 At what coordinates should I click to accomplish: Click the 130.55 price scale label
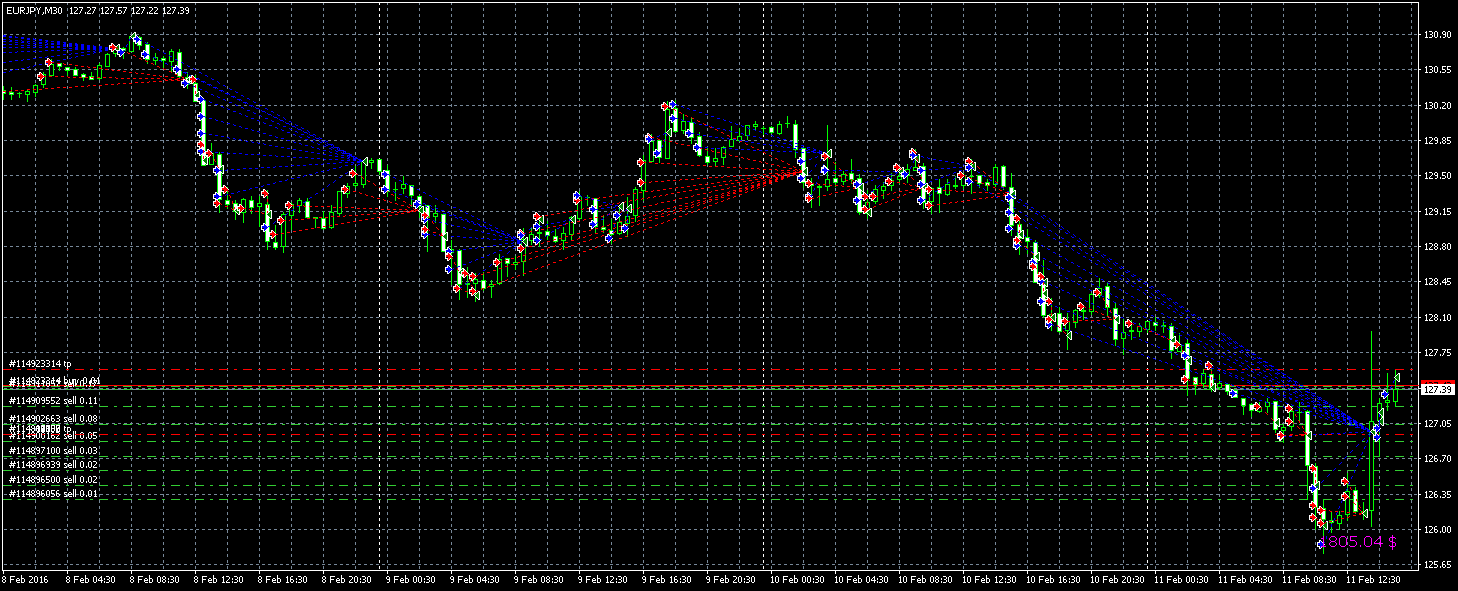(1438, 70)
